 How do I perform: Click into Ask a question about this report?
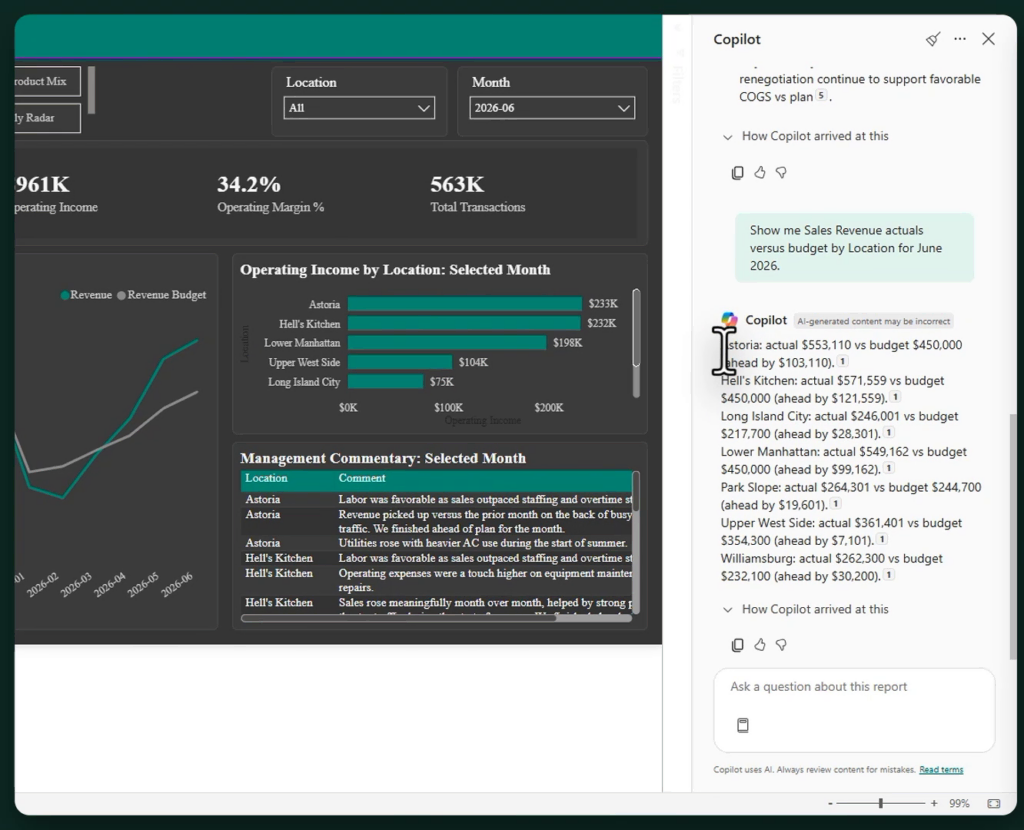click(854, 687)
